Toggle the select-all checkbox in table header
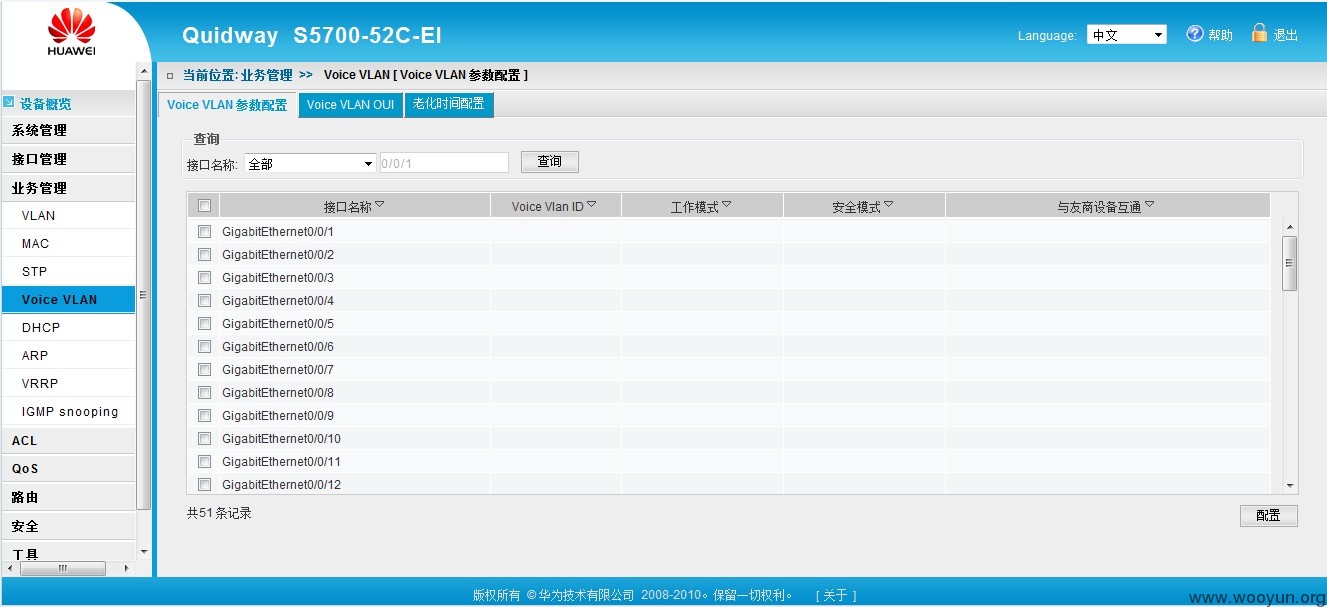Viewport: 1327px width, 607px height. 204,206
